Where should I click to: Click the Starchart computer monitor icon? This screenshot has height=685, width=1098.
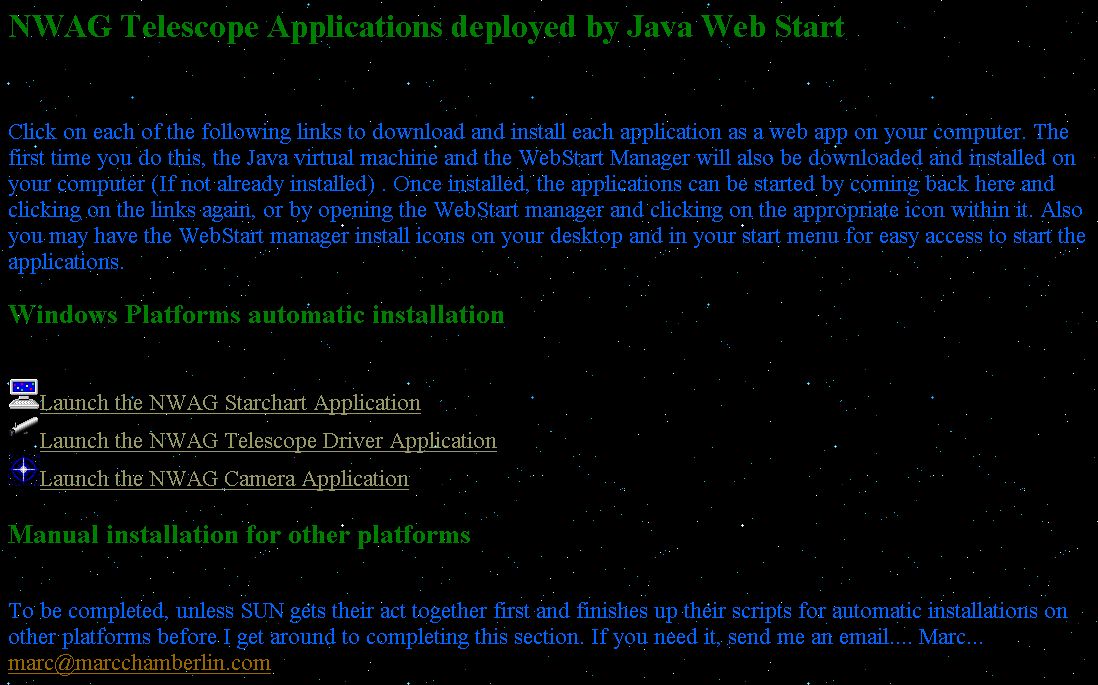click(x=24, y=394)
